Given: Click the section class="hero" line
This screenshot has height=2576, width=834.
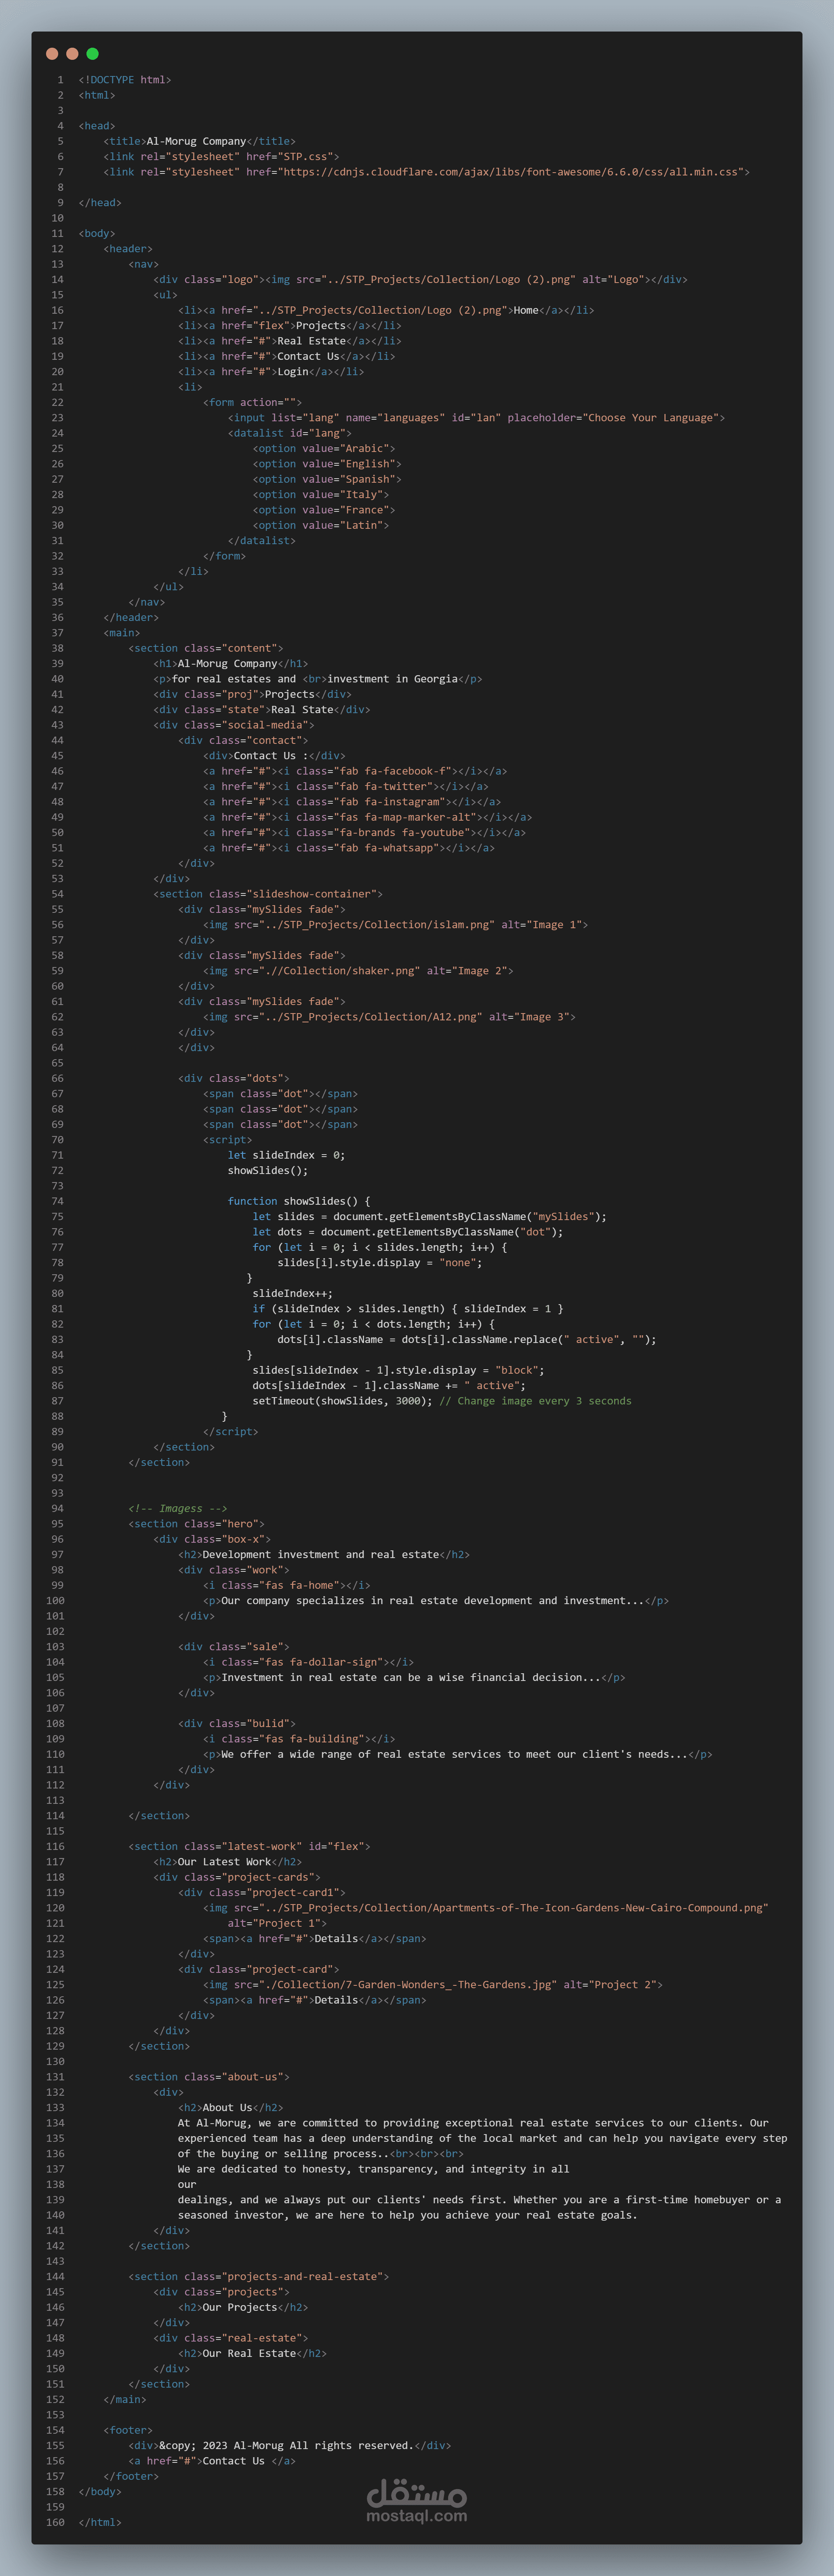Looking at the screenshot, I should click(x=196, y=1524).
